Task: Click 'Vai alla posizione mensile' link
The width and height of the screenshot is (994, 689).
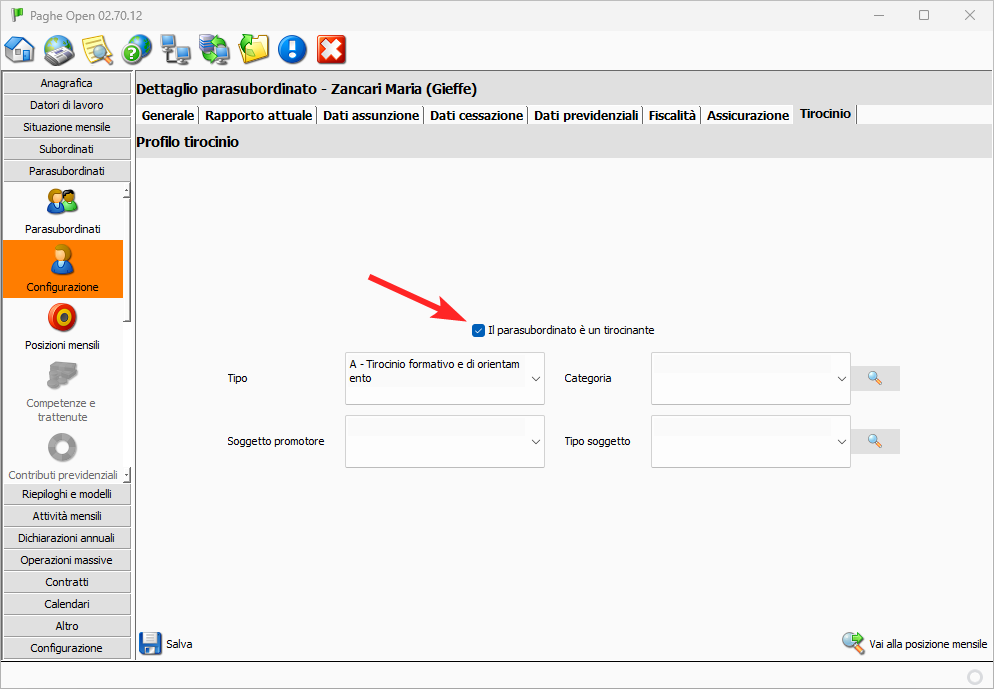Action: click(915, 644)
